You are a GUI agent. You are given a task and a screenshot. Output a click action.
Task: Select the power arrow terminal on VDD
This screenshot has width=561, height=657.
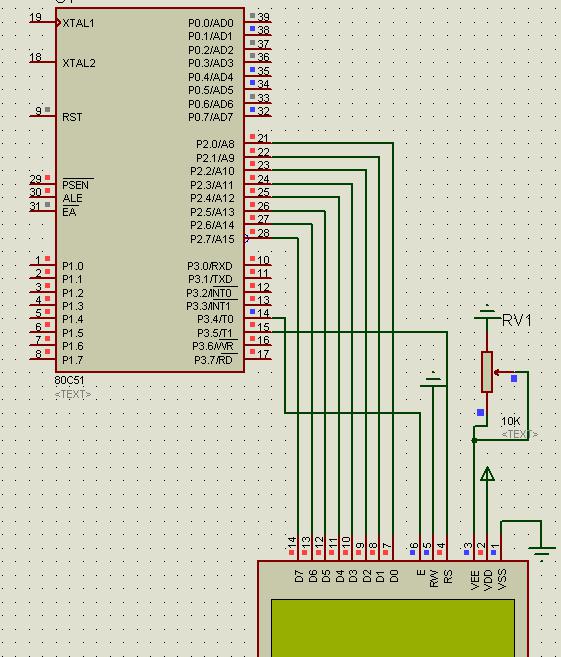click(487, 474)
